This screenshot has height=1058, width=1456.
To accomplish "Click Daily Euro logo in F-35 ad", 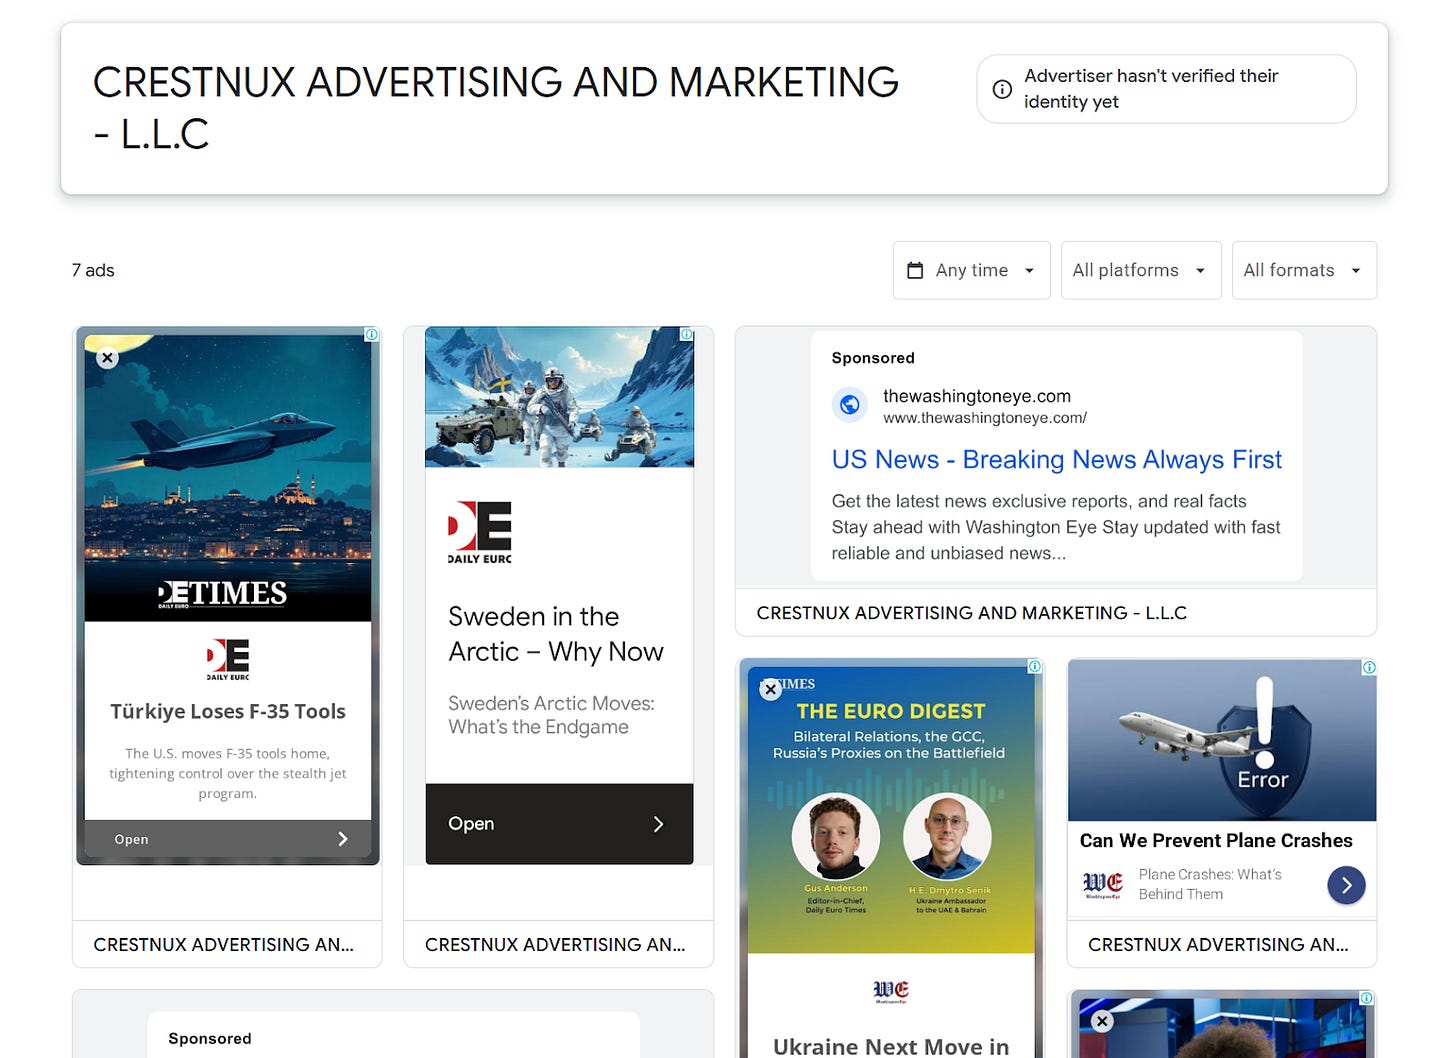I will tap(228, 660).
